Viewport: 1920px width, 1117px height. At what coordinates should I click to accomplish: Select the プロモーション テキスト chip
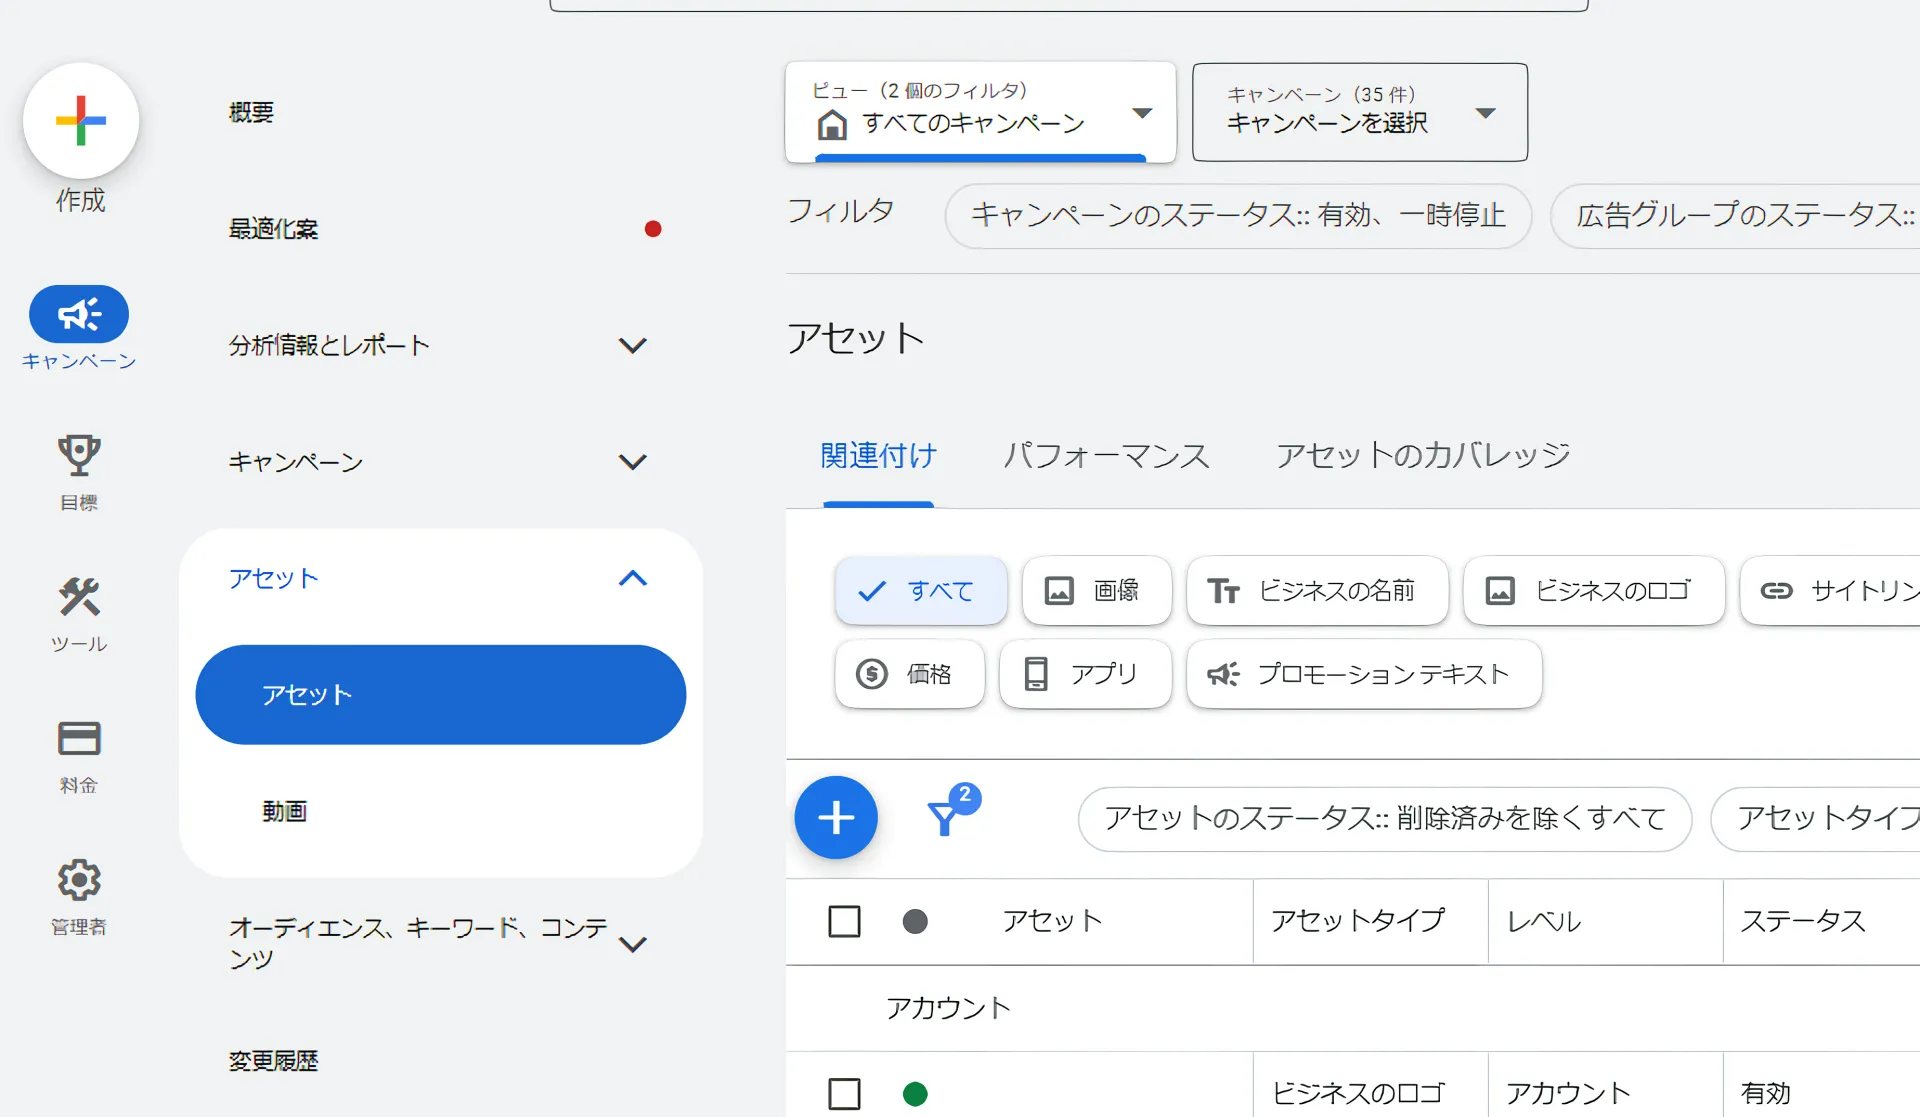coord(1364,674)
